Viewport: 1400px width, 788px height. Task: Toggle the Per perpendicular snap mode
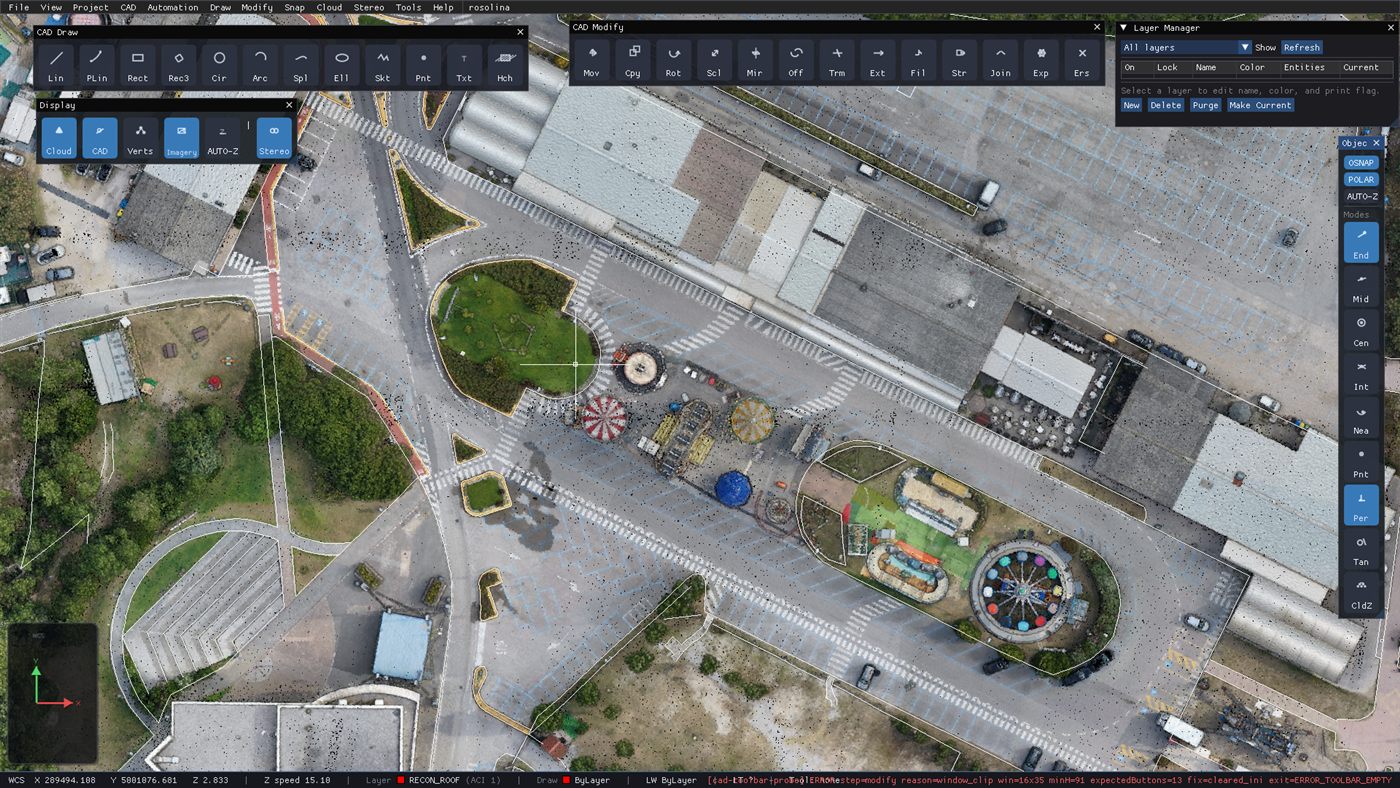coord(1361,505)
